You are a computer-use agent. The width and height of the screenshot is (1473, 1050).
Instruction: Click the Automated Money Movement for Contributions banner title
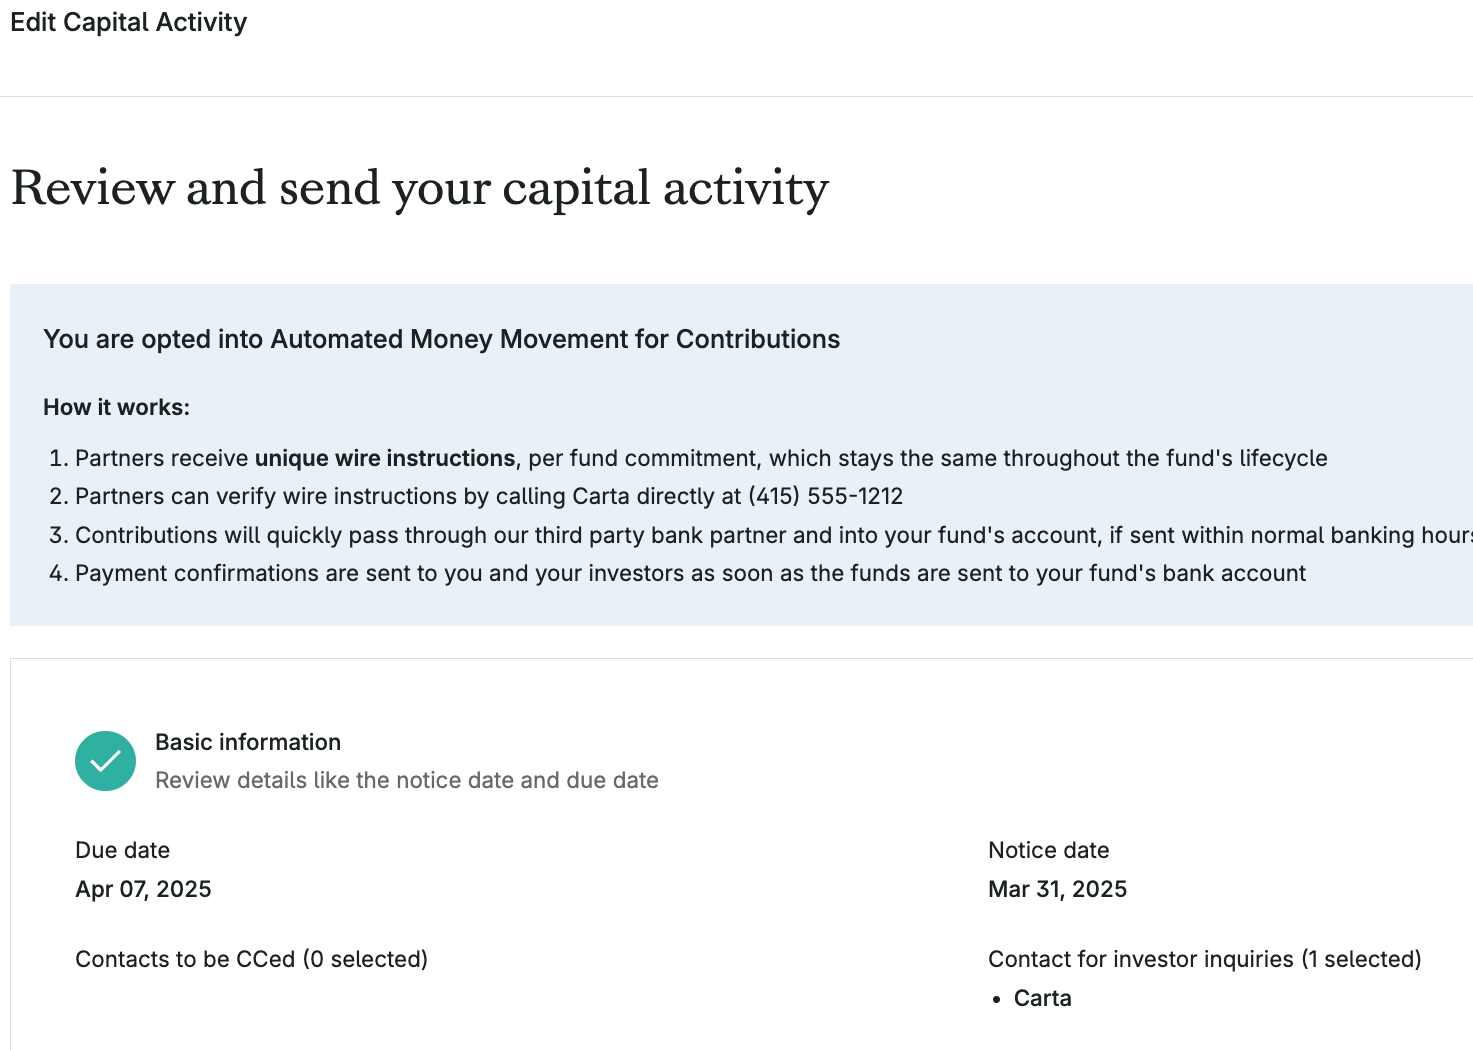pyautogui.click(x=442, y=339)
